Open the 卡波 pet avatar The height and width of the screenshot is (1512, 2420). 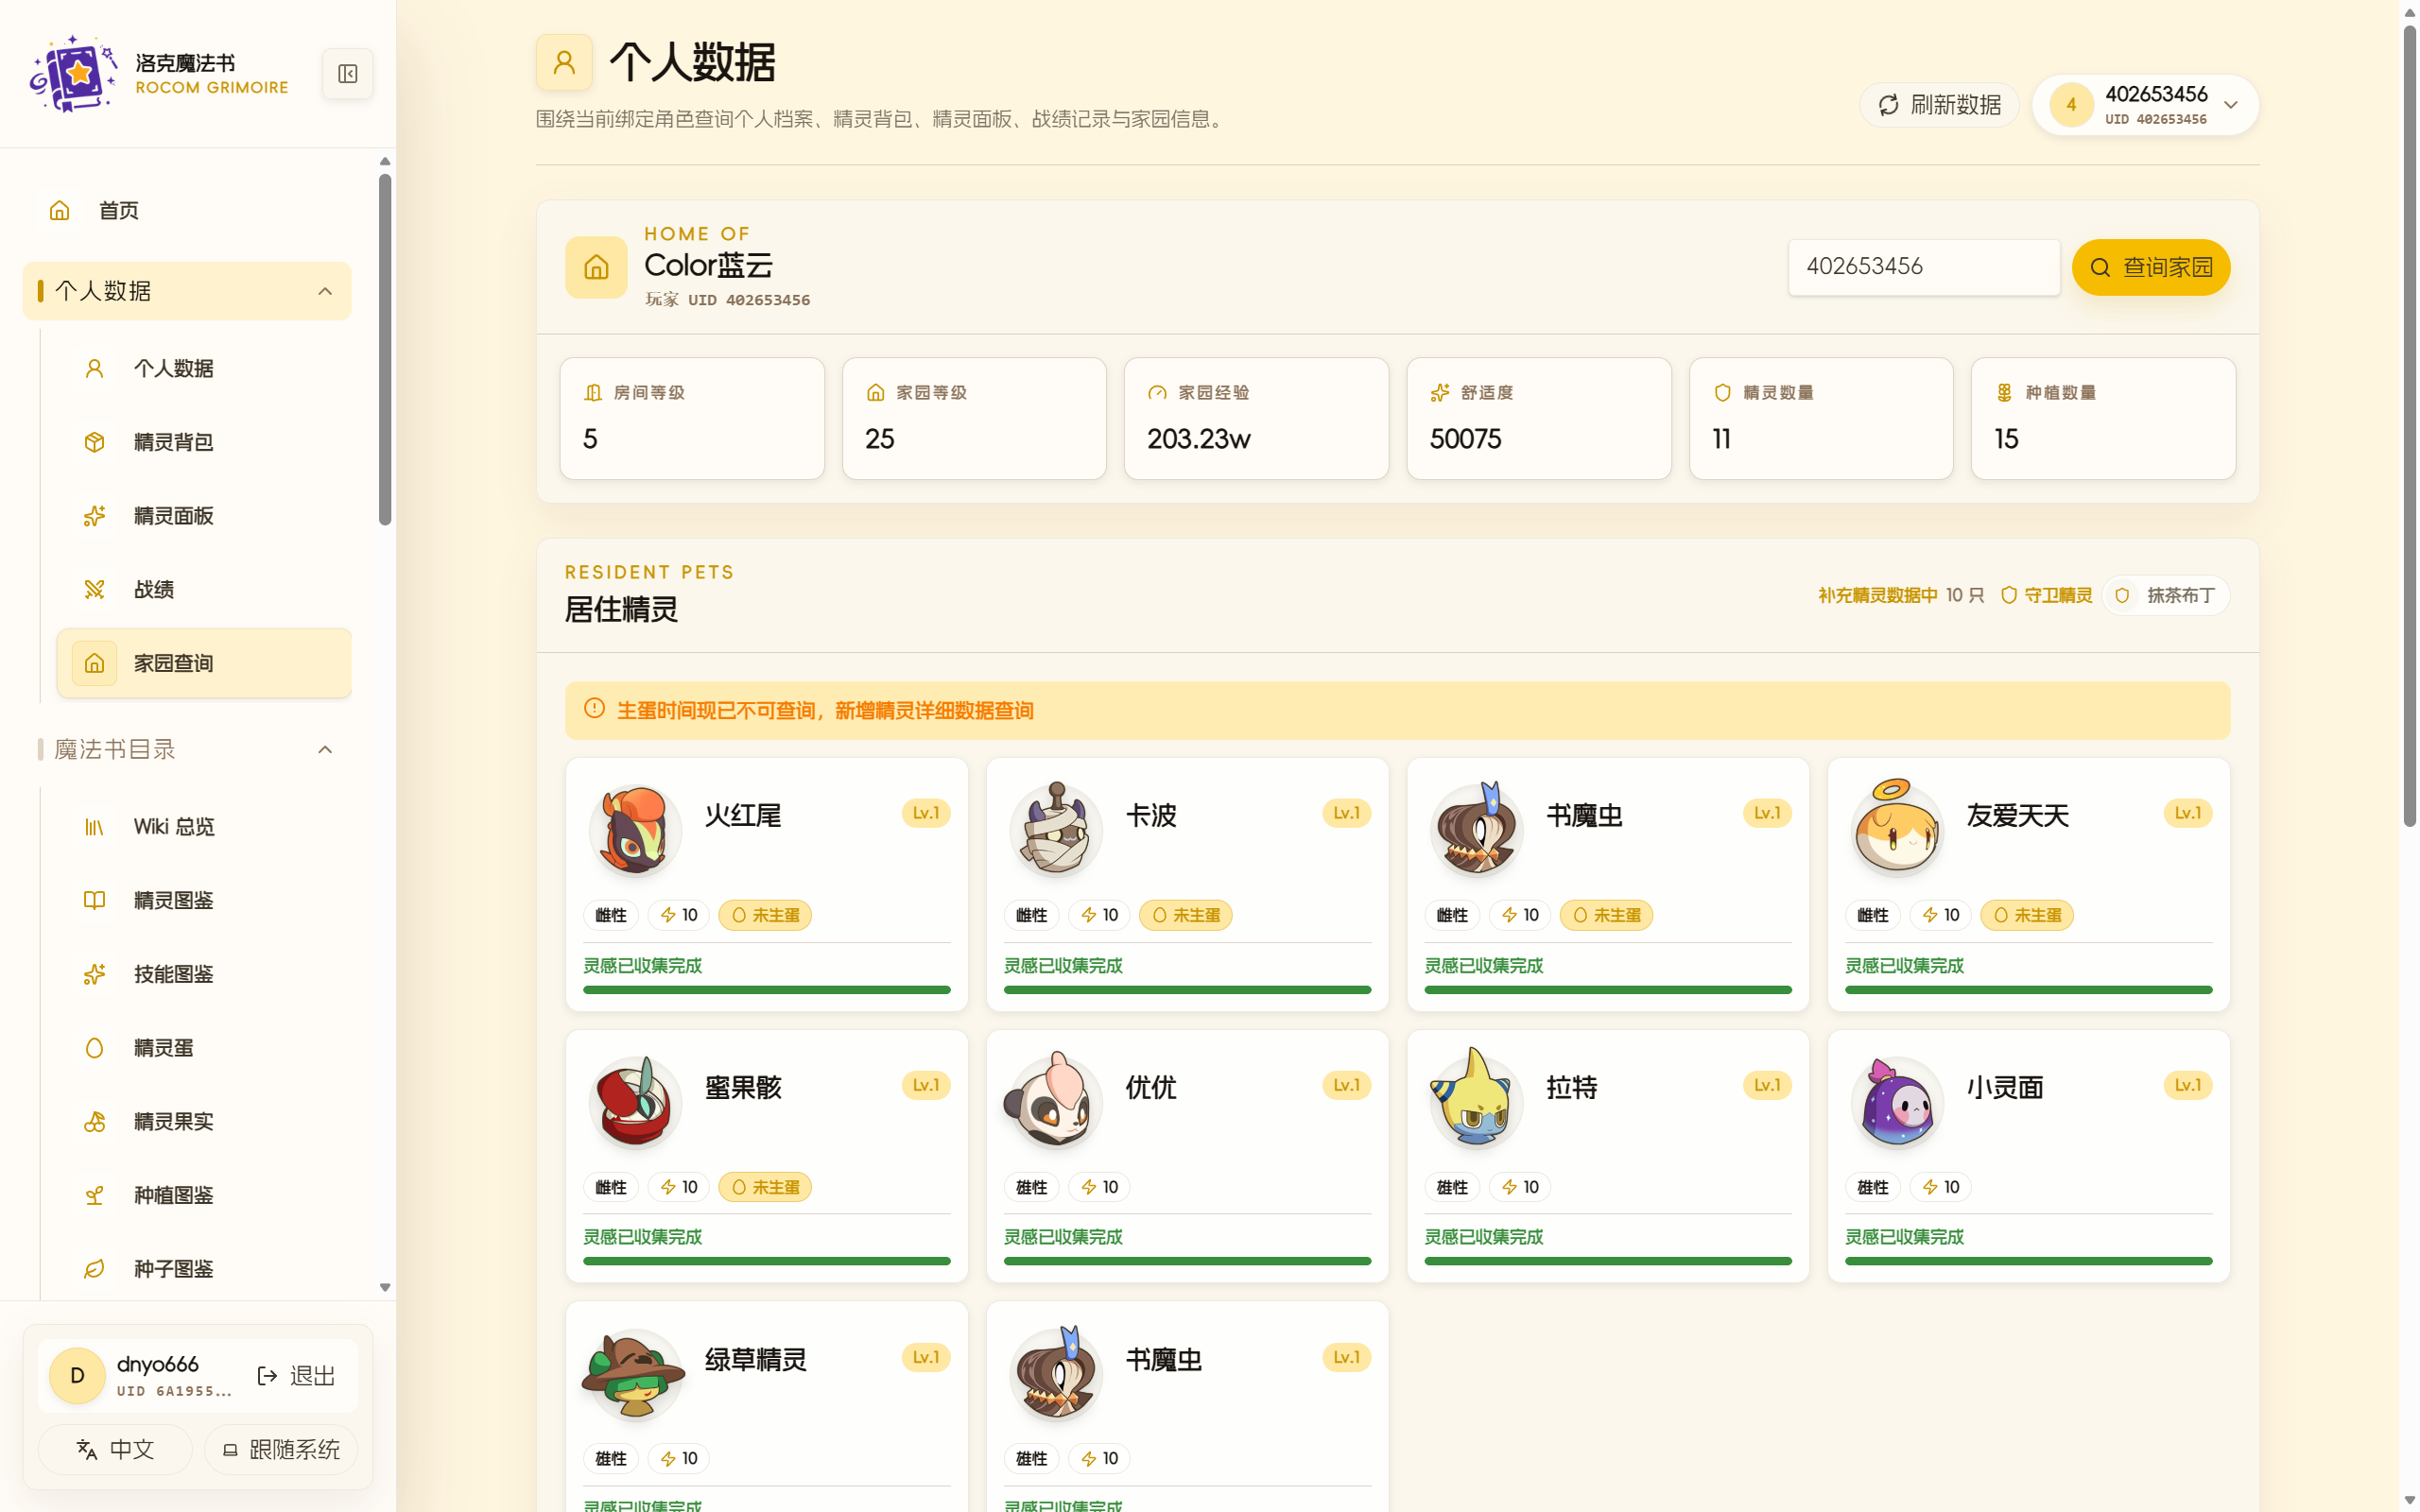click(1056, 830)
